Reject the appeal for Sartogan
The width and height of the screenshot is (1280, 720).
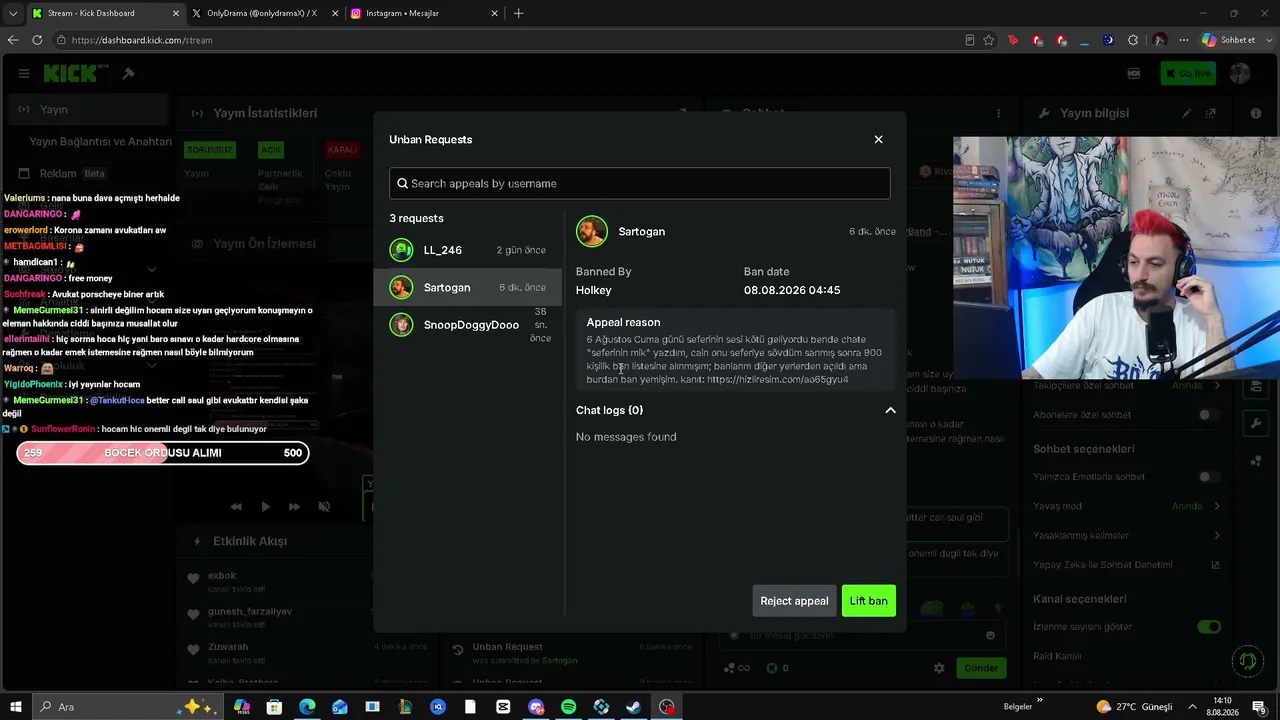794,601
